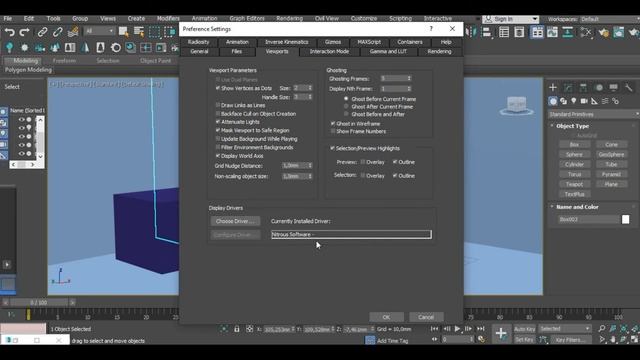
Task: Click the Undo arrow in the main toolbar
Action: click(x=9, y=32)
